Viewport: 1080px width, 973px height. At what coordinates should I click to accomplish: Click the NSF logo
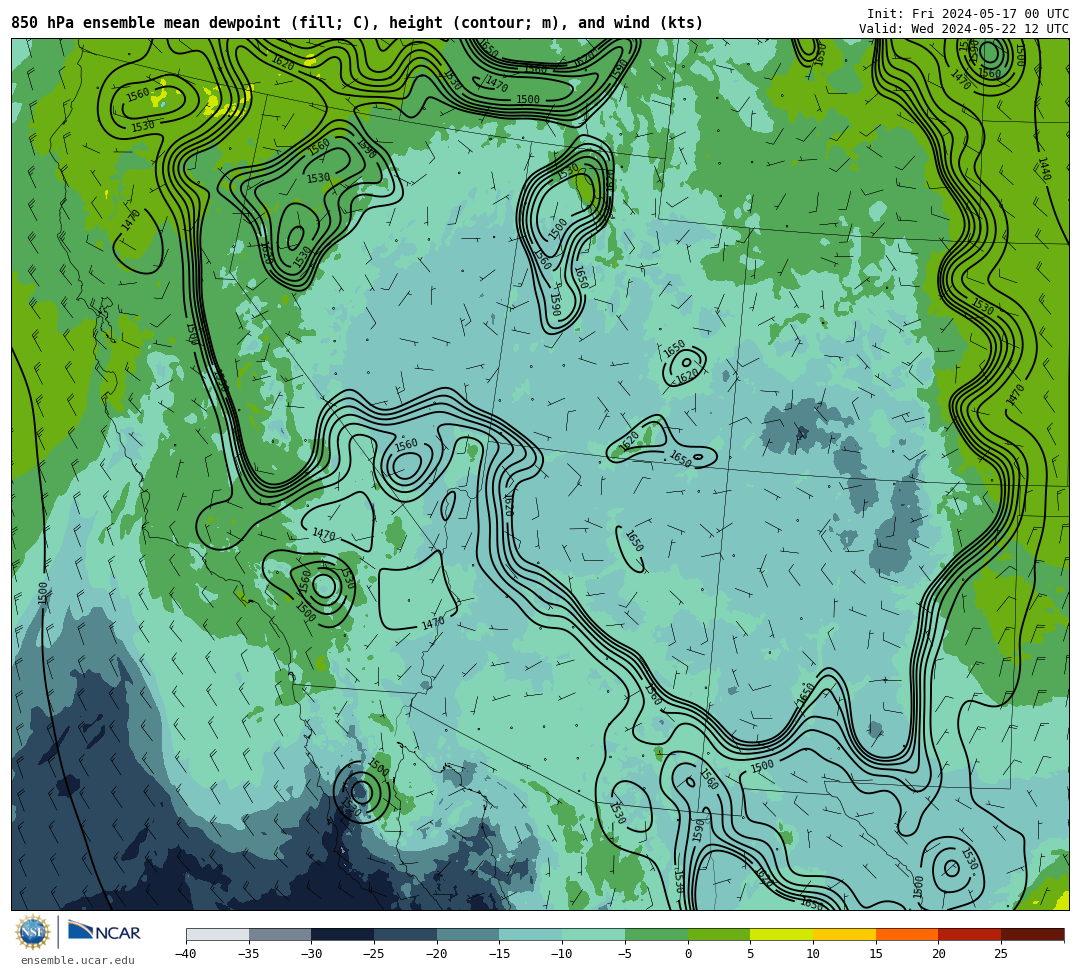(x=33, y=932)
